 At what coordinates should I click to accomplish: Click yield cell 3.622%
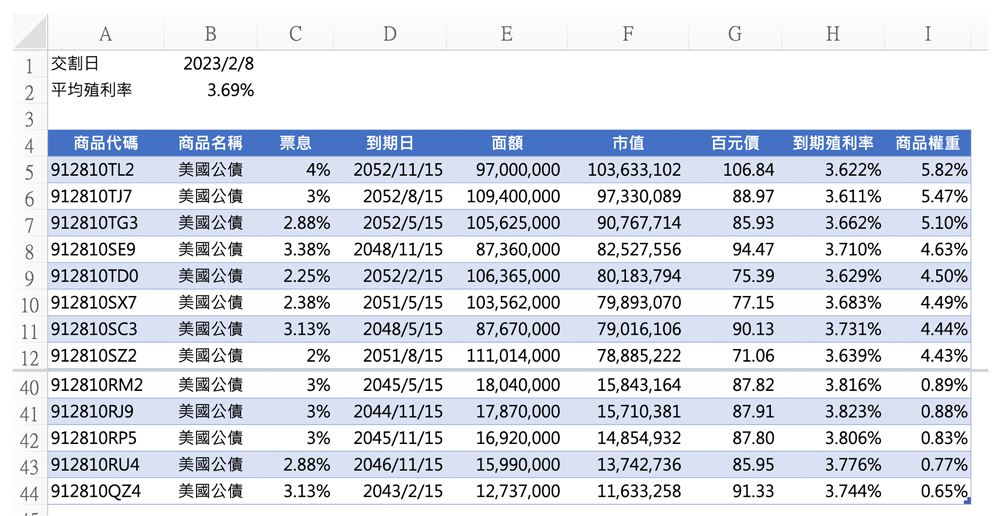[x=833, y=170]
